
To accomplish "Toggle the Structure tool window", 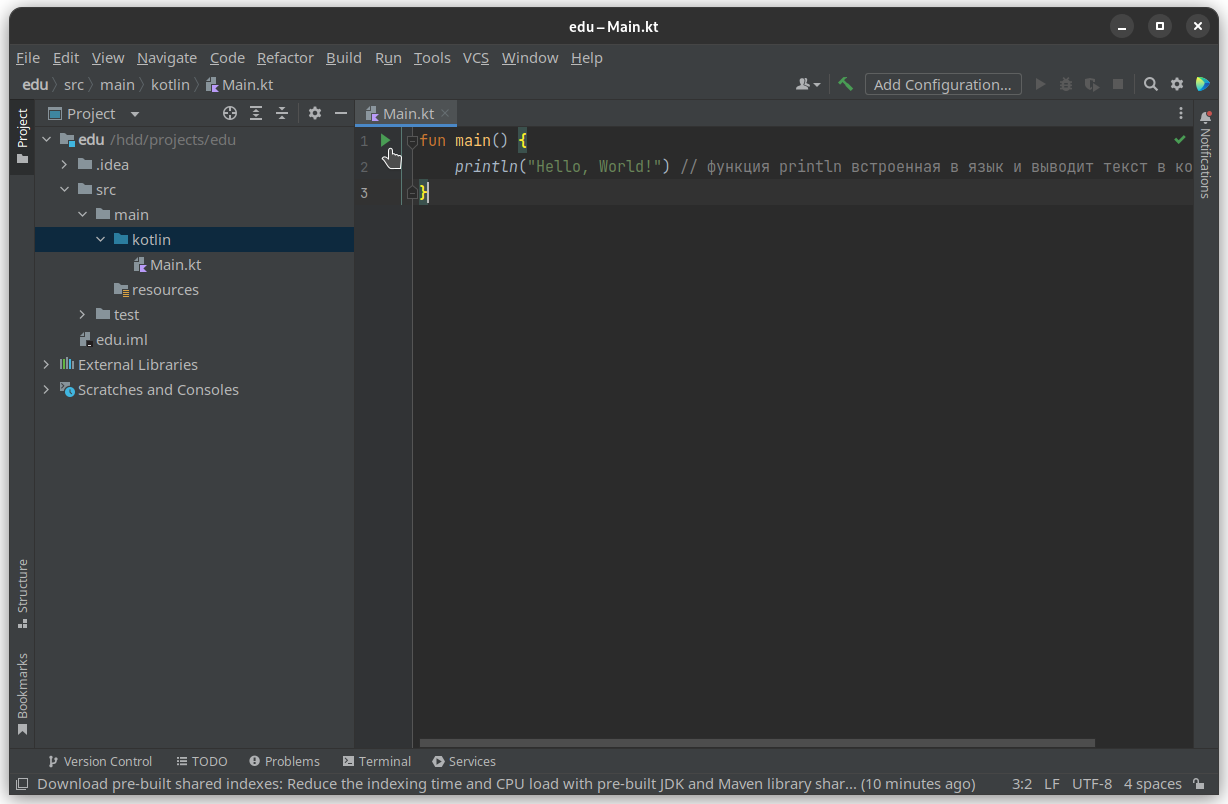I will 22,593.
